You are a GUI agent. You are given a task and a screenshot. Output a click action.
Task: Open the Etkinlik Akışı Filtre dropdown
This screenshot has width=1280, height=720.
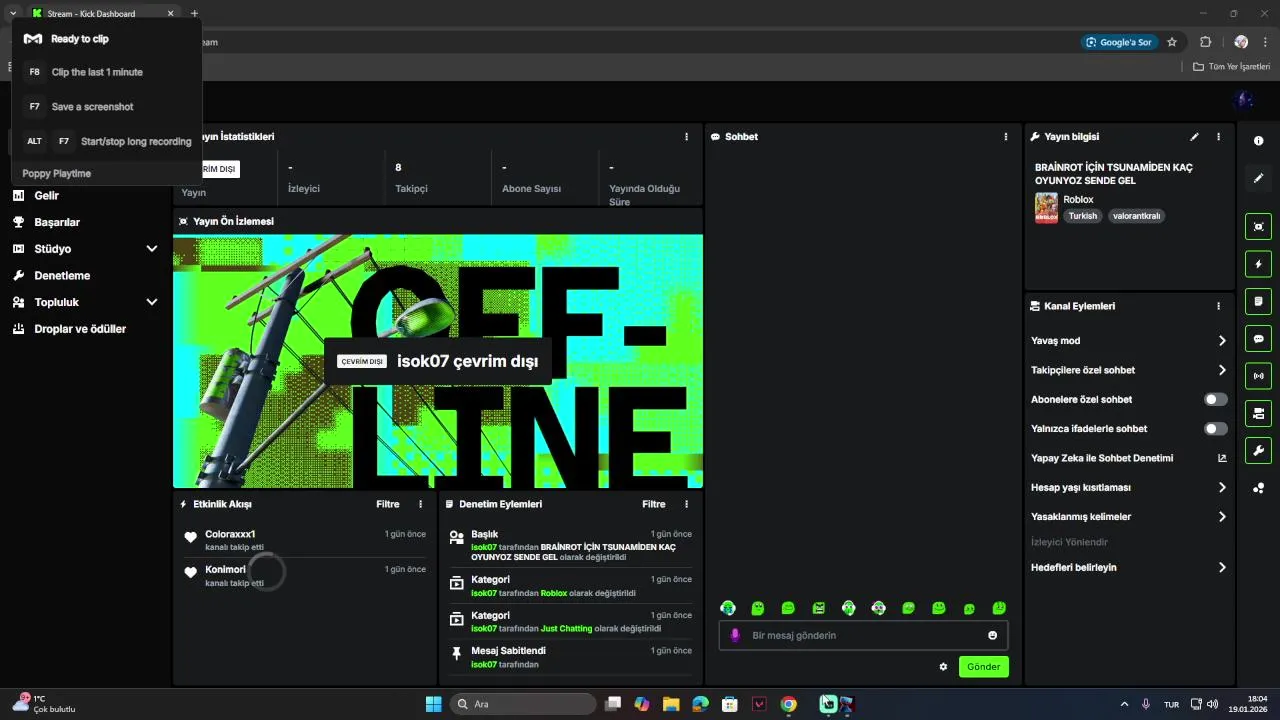pyautogui.click(x=388, y=504)
